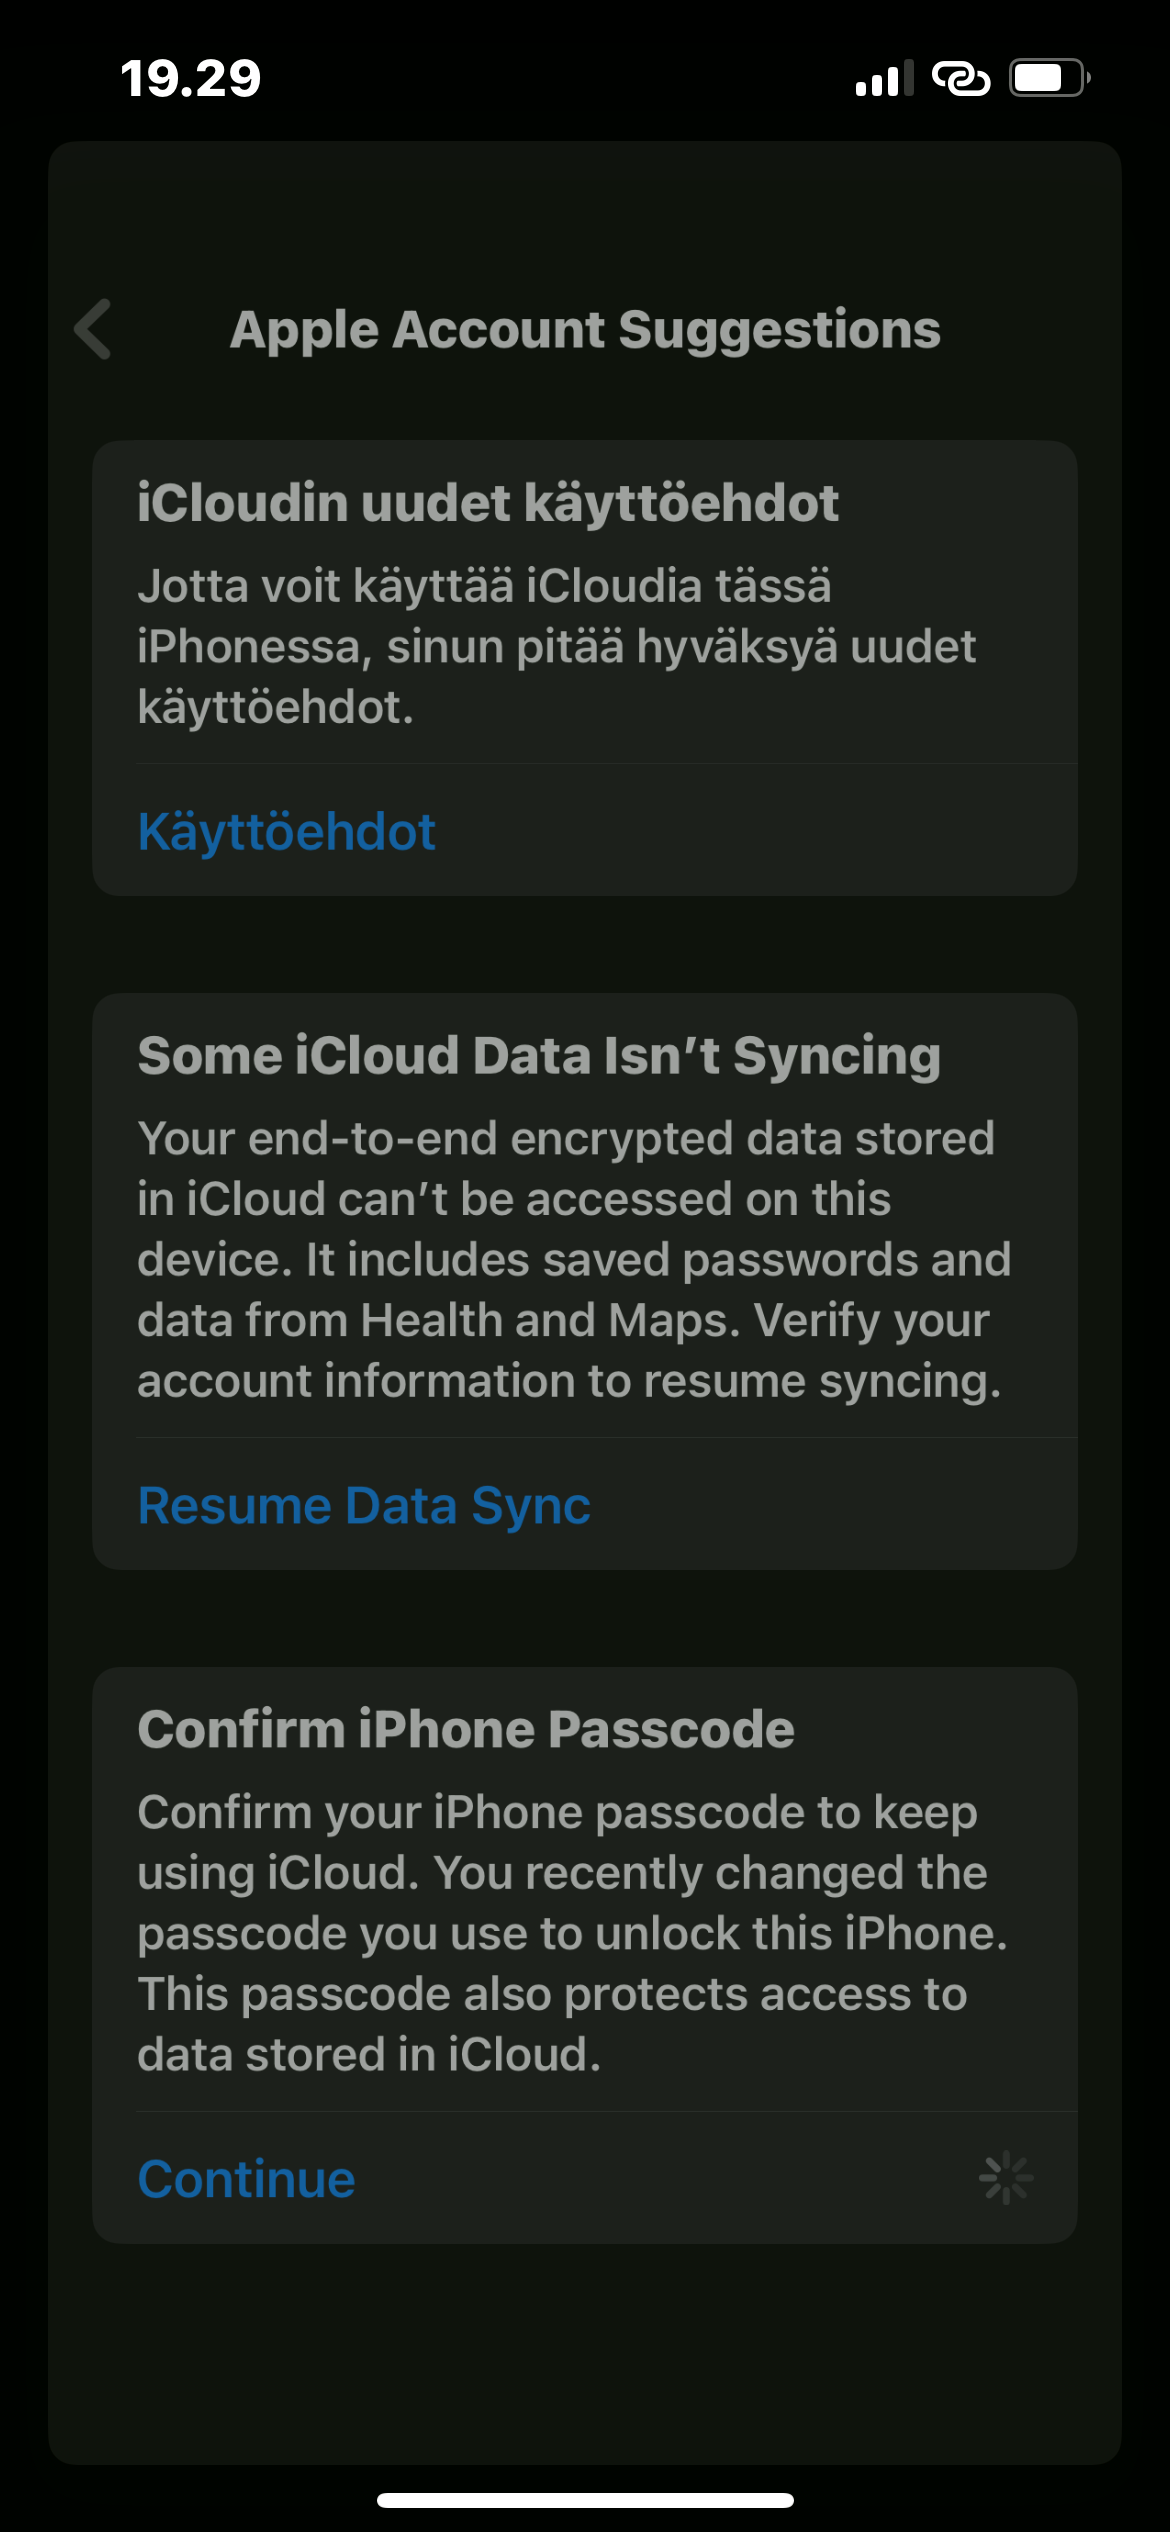Tap empty space beneath the passcode card
Screen dimensions: 1170x2532
585,2350
